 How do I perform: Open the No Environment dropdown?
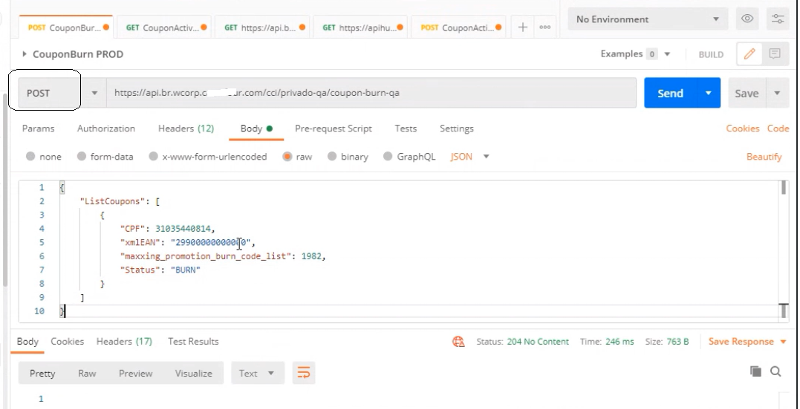(647, 19)
